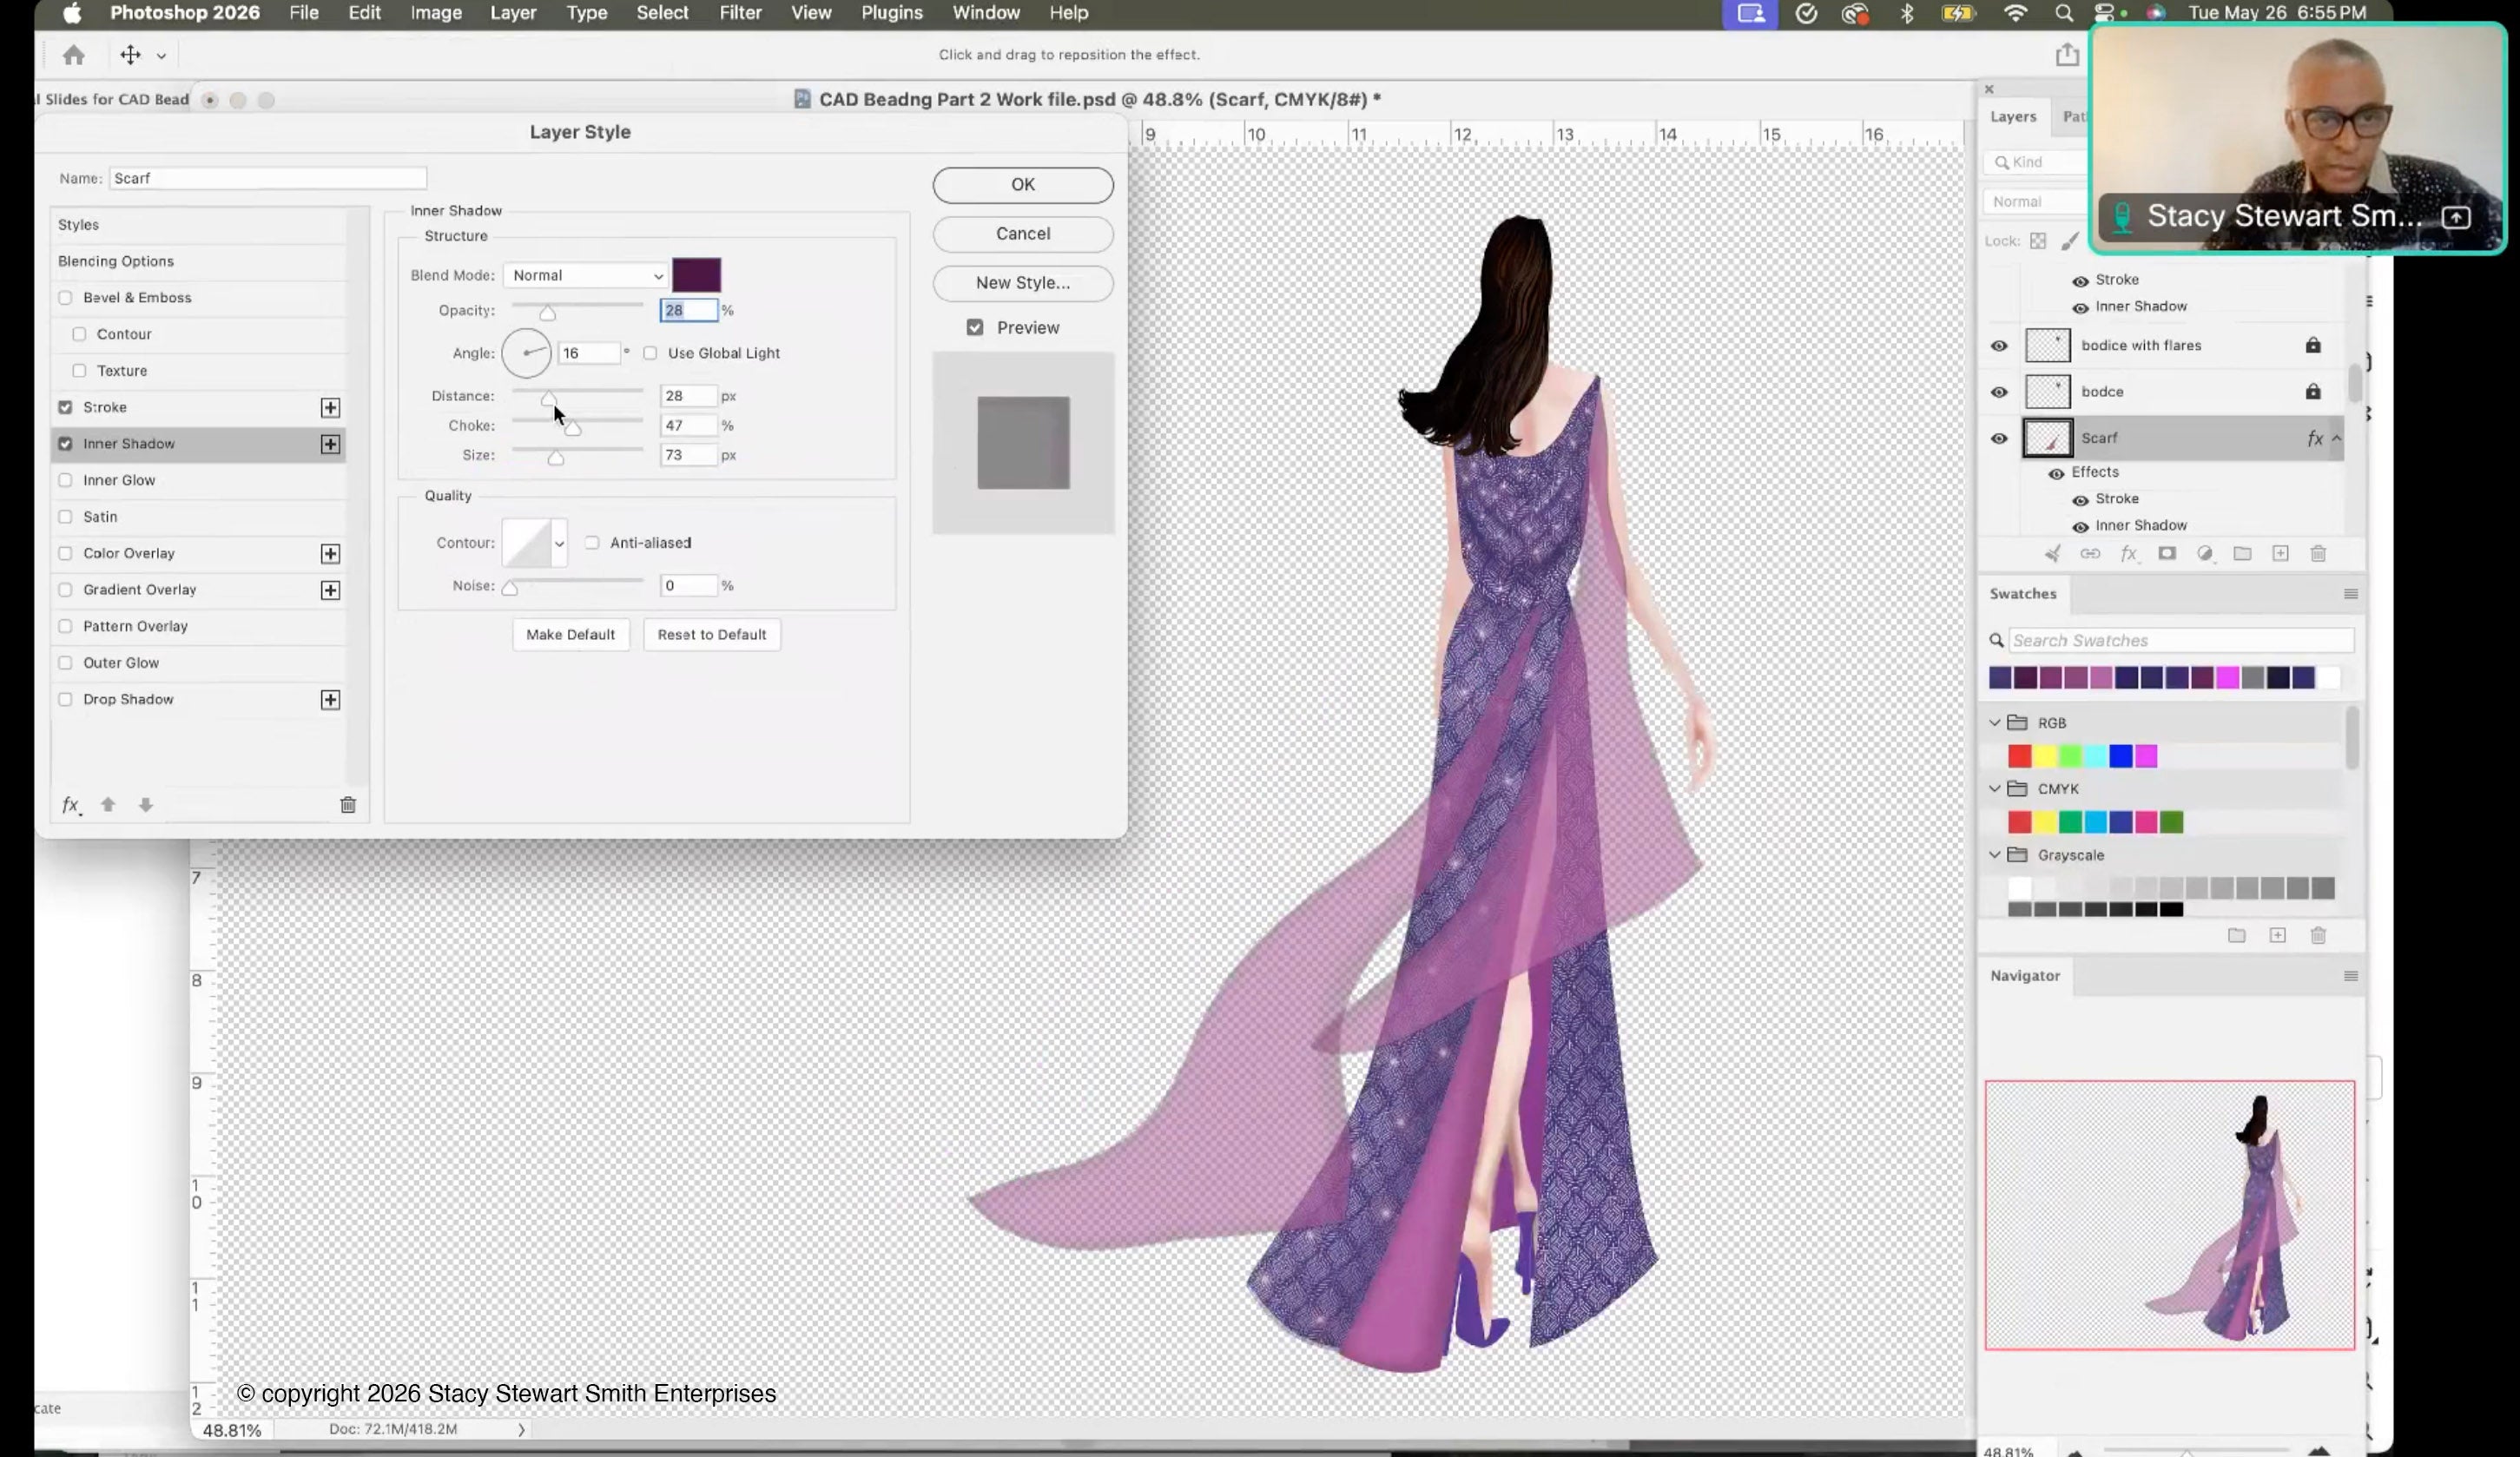Click the link layers icon in Layers panel
This screenshot has width=2520, height=1457.
pos(2090,553)
